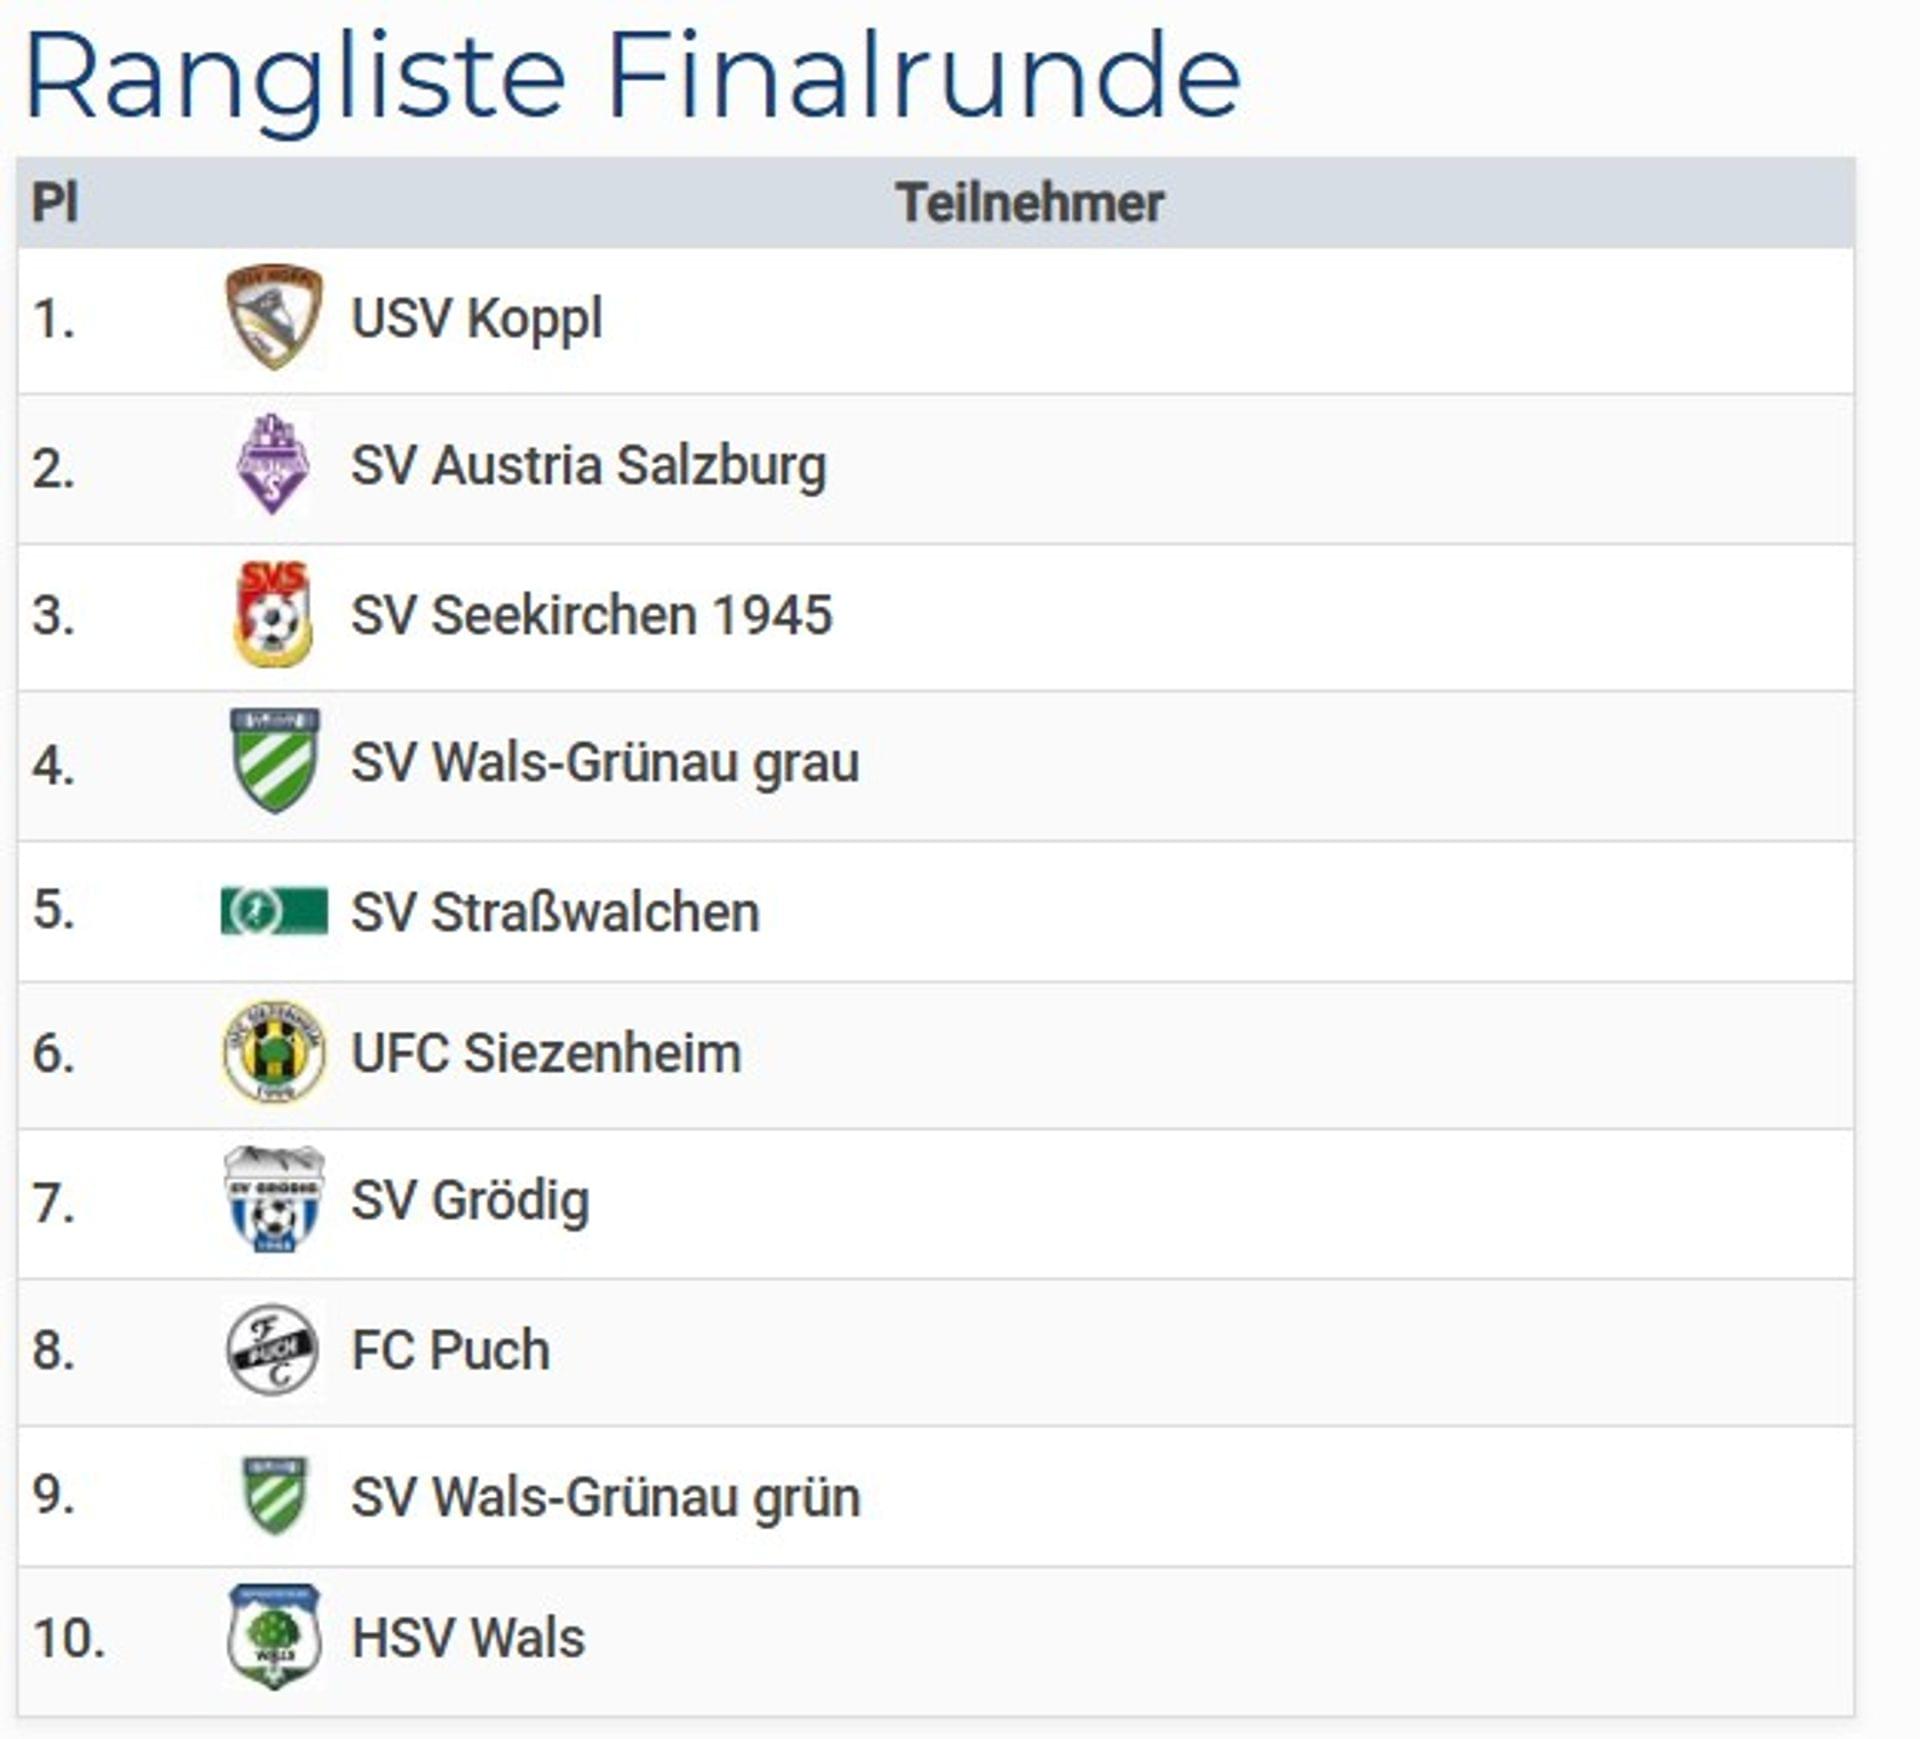Screen dimensions: 1920x1739
Task: Click the Rangliste Finalrunde heading
Action: (632, 76)
